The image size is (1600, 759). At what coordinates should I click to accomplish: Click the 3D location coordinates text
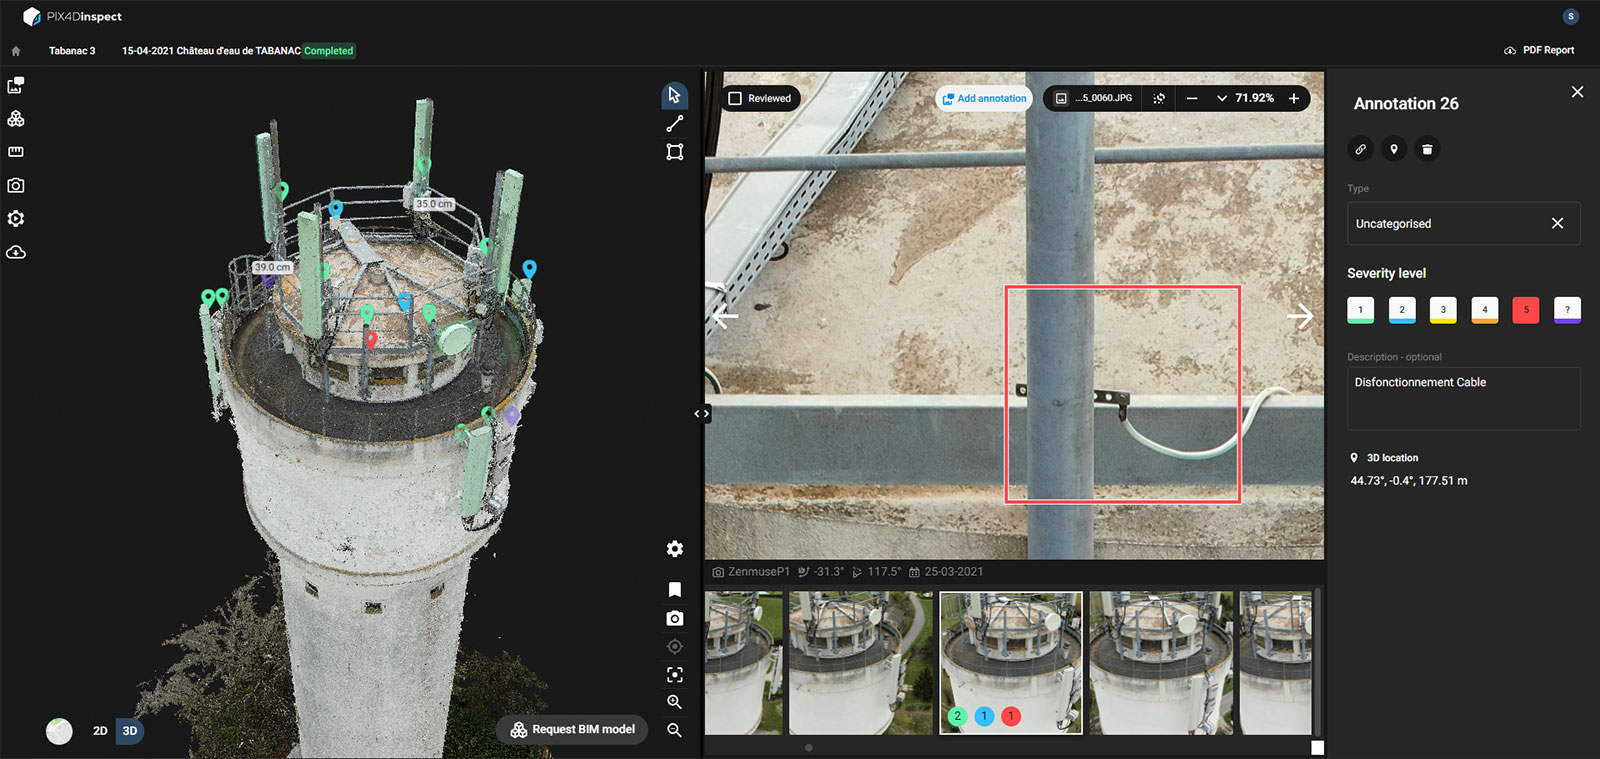(1409, 481)
